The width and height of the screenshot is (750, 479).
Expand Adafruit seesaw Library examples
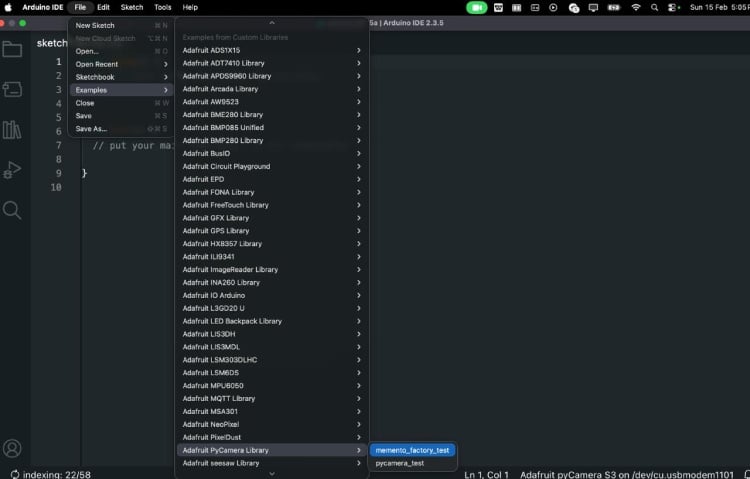(x=272, y=463)
